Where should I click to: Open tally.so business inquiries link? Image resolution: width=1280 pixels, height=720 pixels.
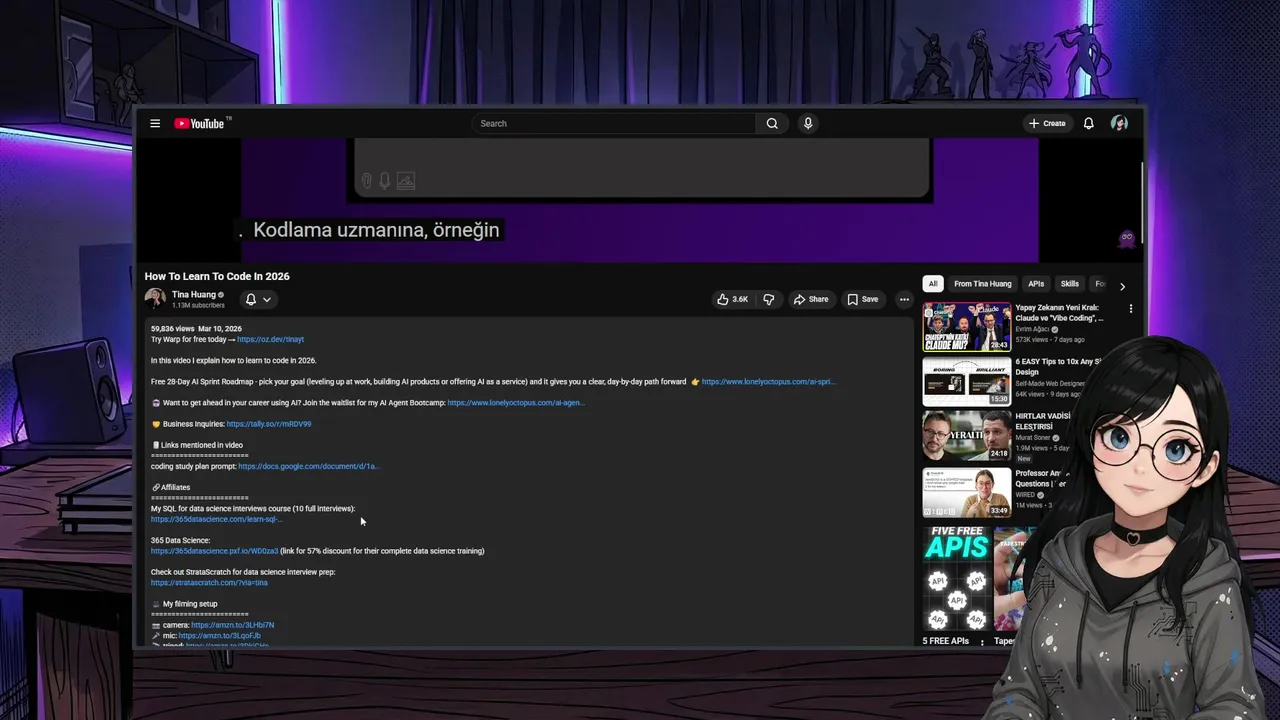[269, 424]
